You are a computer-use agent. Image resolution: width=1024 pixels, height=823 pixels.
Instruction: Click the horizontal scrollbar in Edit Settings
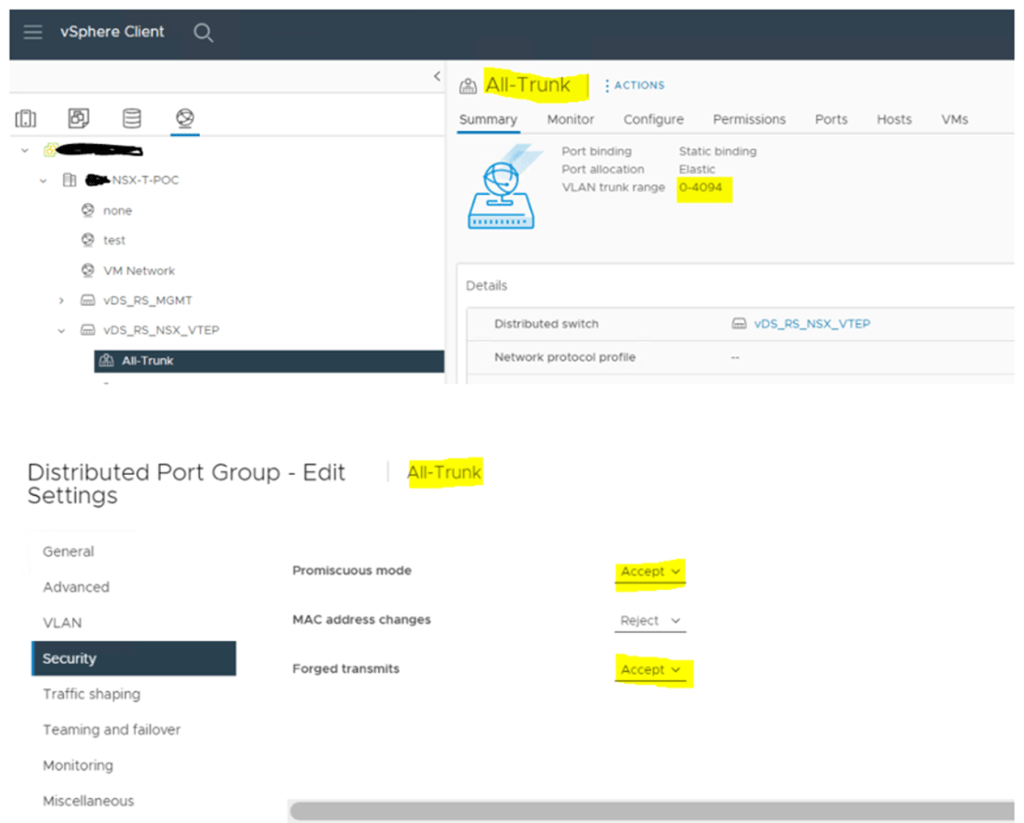pos(650,810)
